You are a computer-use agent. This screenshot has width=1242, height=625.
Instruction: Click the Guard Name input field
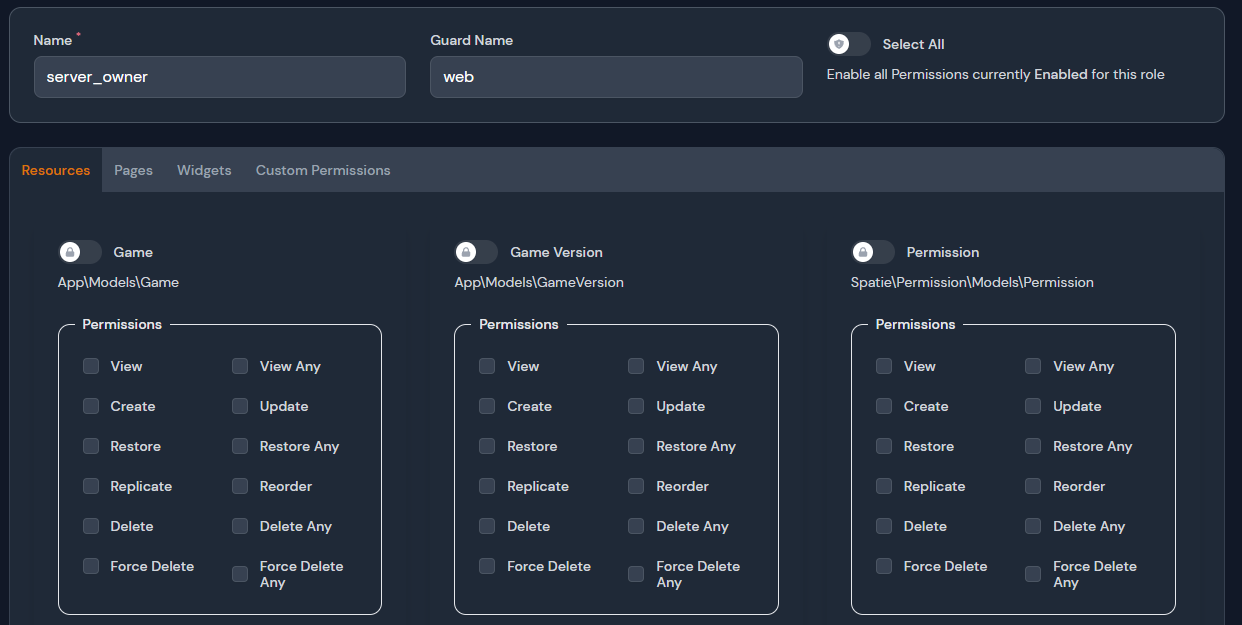(x=616, y=77)
